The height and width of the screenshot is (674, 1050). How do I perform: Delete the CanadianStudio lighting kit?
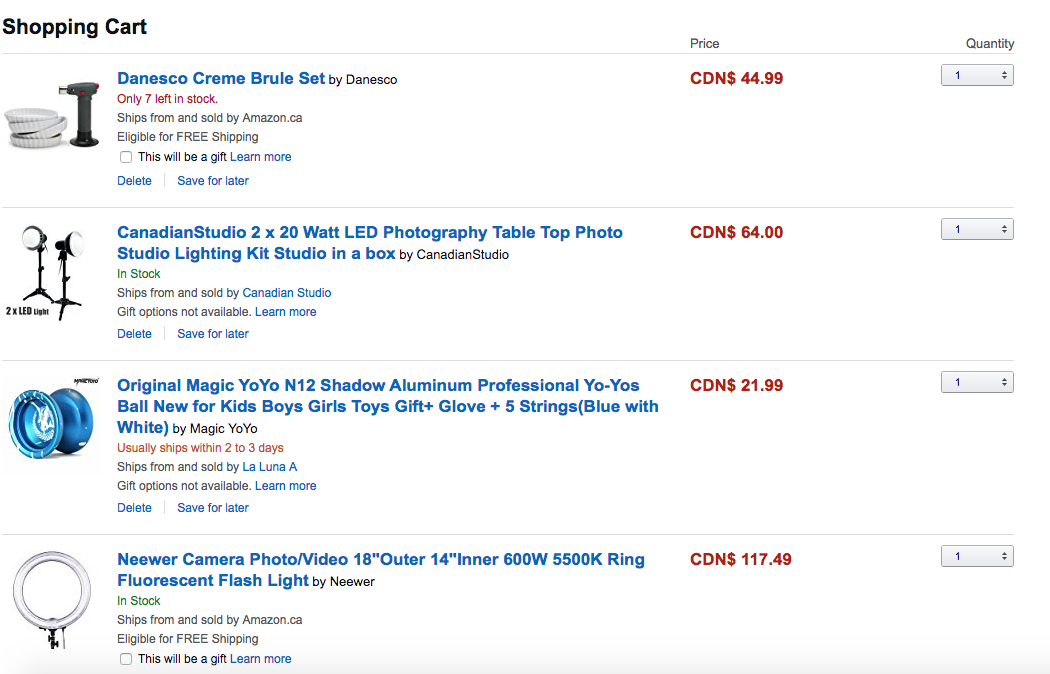click(134, 334)
